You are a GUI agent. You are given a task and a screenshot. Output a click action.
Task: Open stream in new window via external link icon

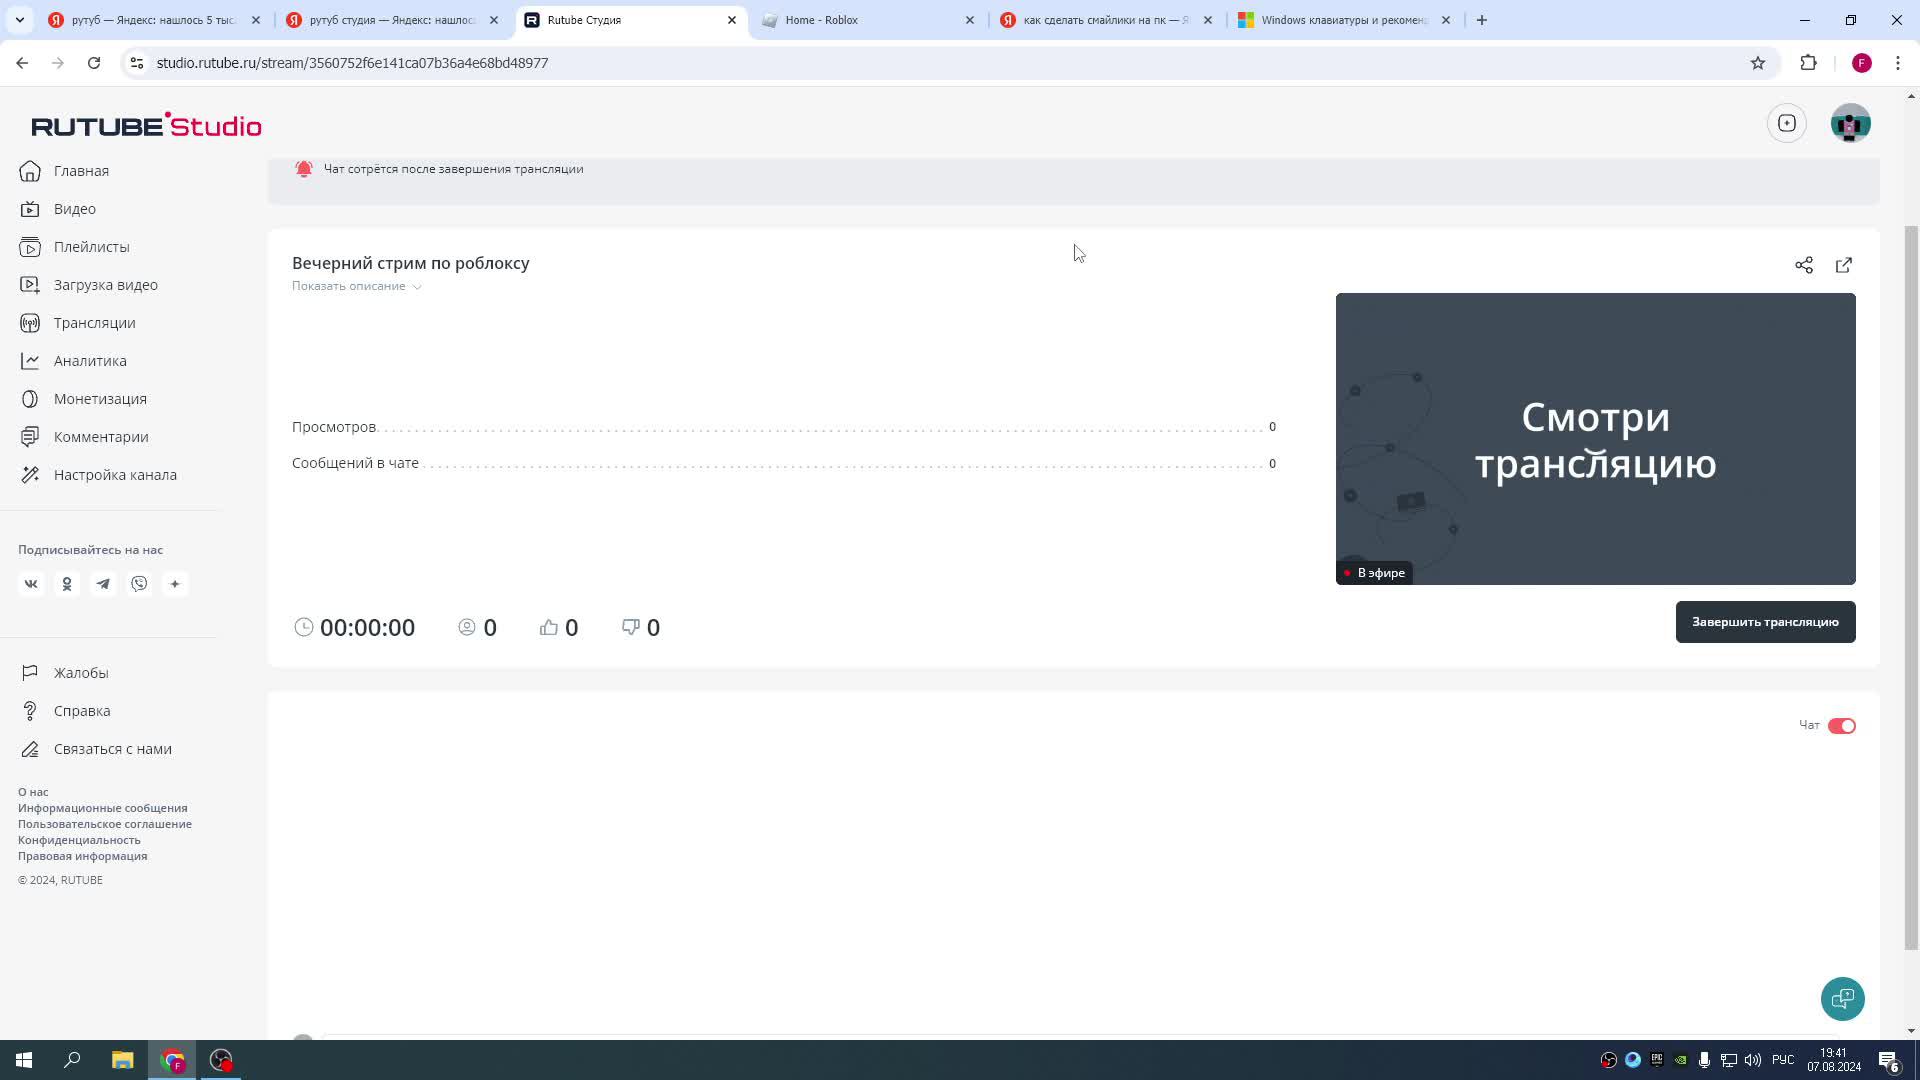[x=1845, y=265]
